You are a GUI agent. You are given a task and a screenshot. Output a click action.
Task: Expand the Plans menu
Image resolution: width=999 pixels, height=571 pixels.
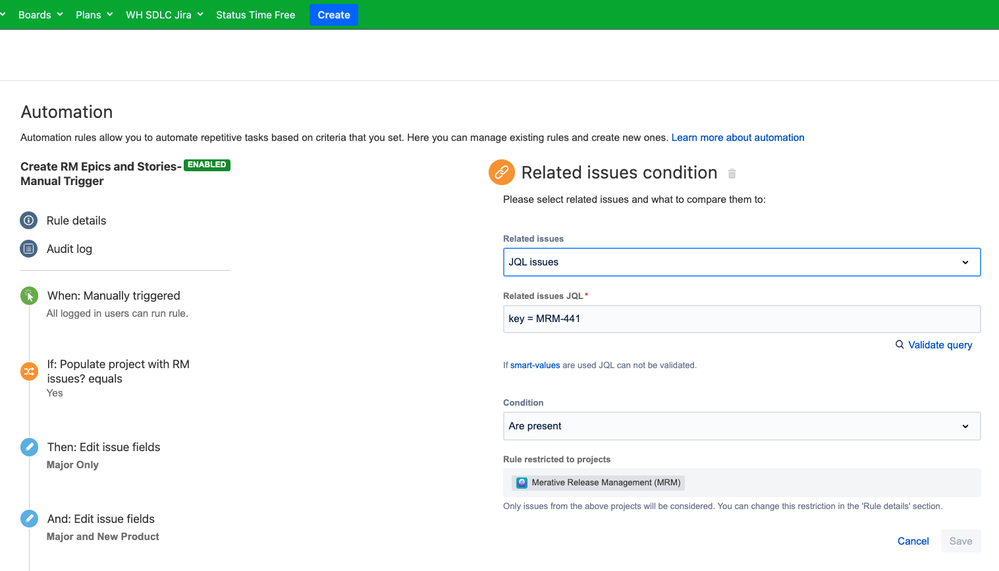94,15
